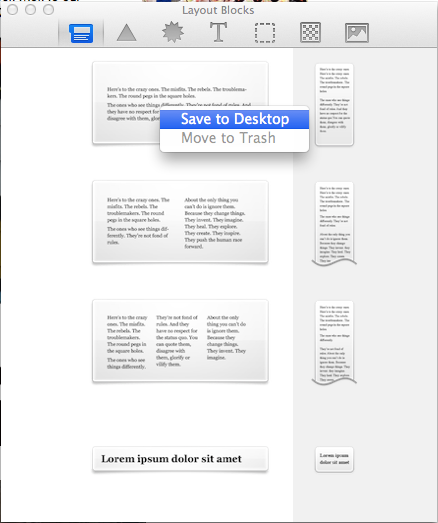Pick the narrow single-column preview thumbnail
This screenshot has width=438, height=523.
(334, 104)
